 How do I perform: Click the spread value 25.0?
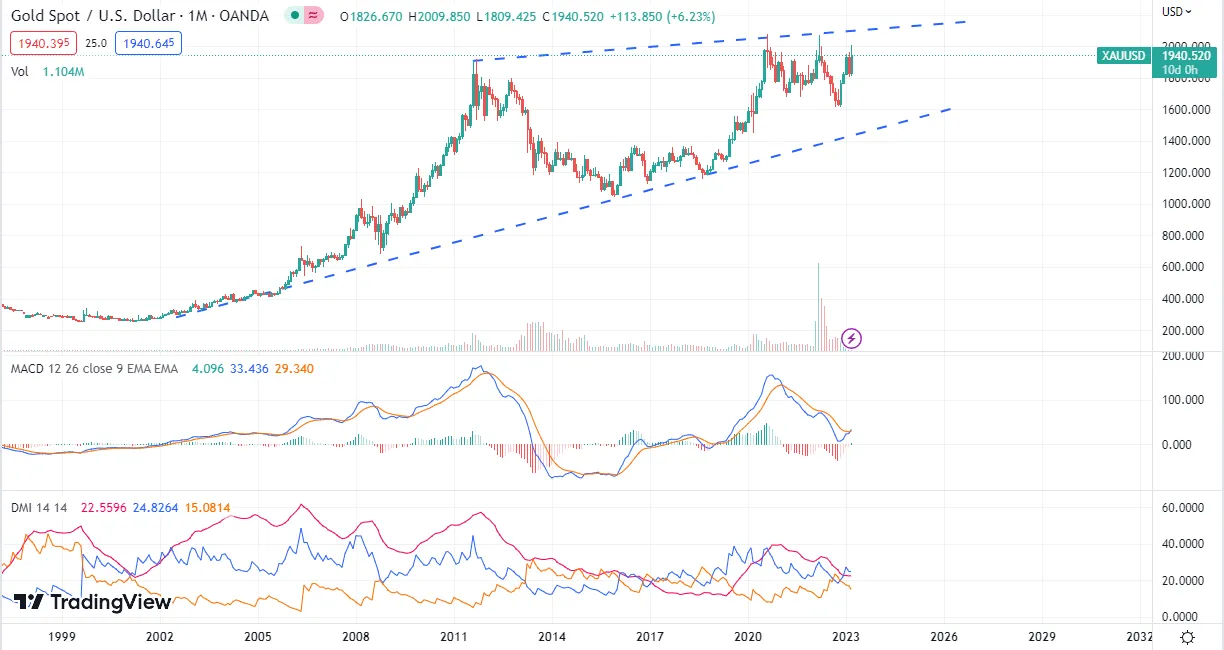[96, 43]
